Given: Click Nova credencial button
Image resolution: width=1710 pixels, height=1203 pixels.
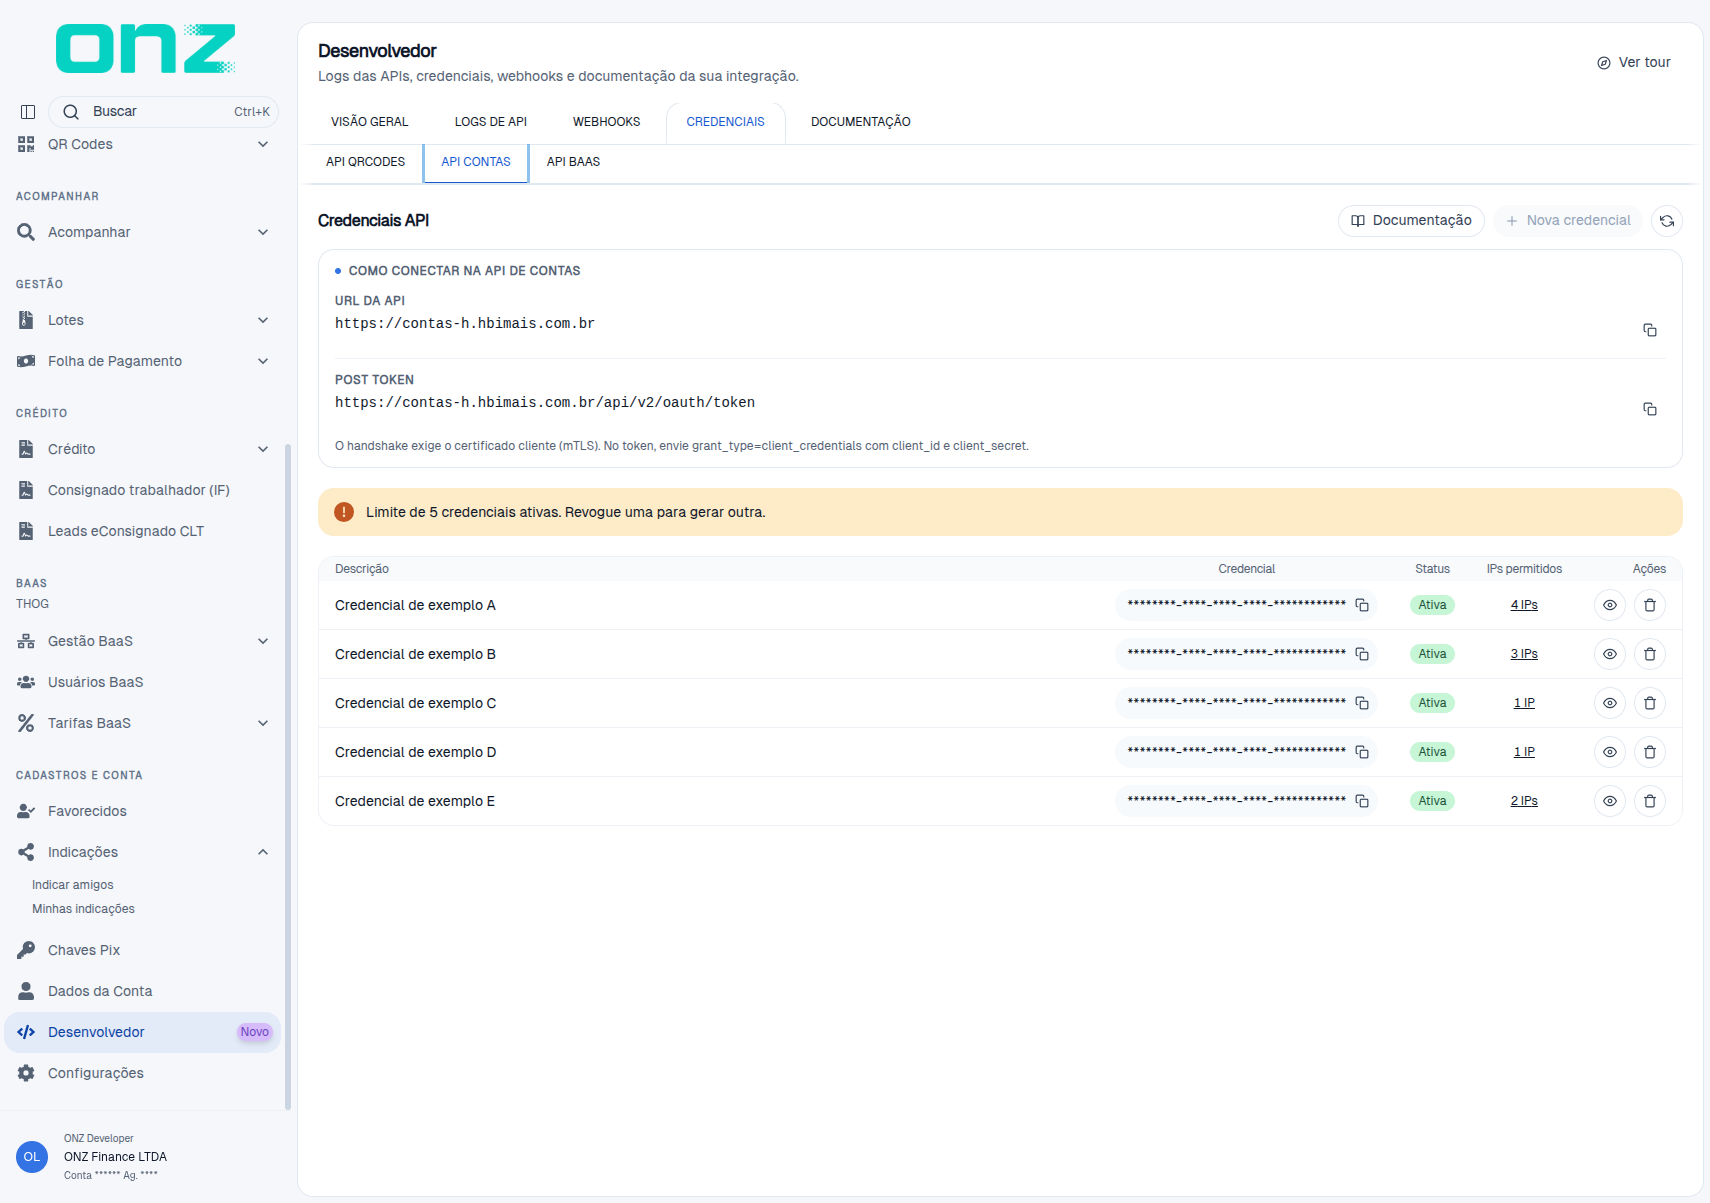Looking at the screenshot, I should [1568, 221].
